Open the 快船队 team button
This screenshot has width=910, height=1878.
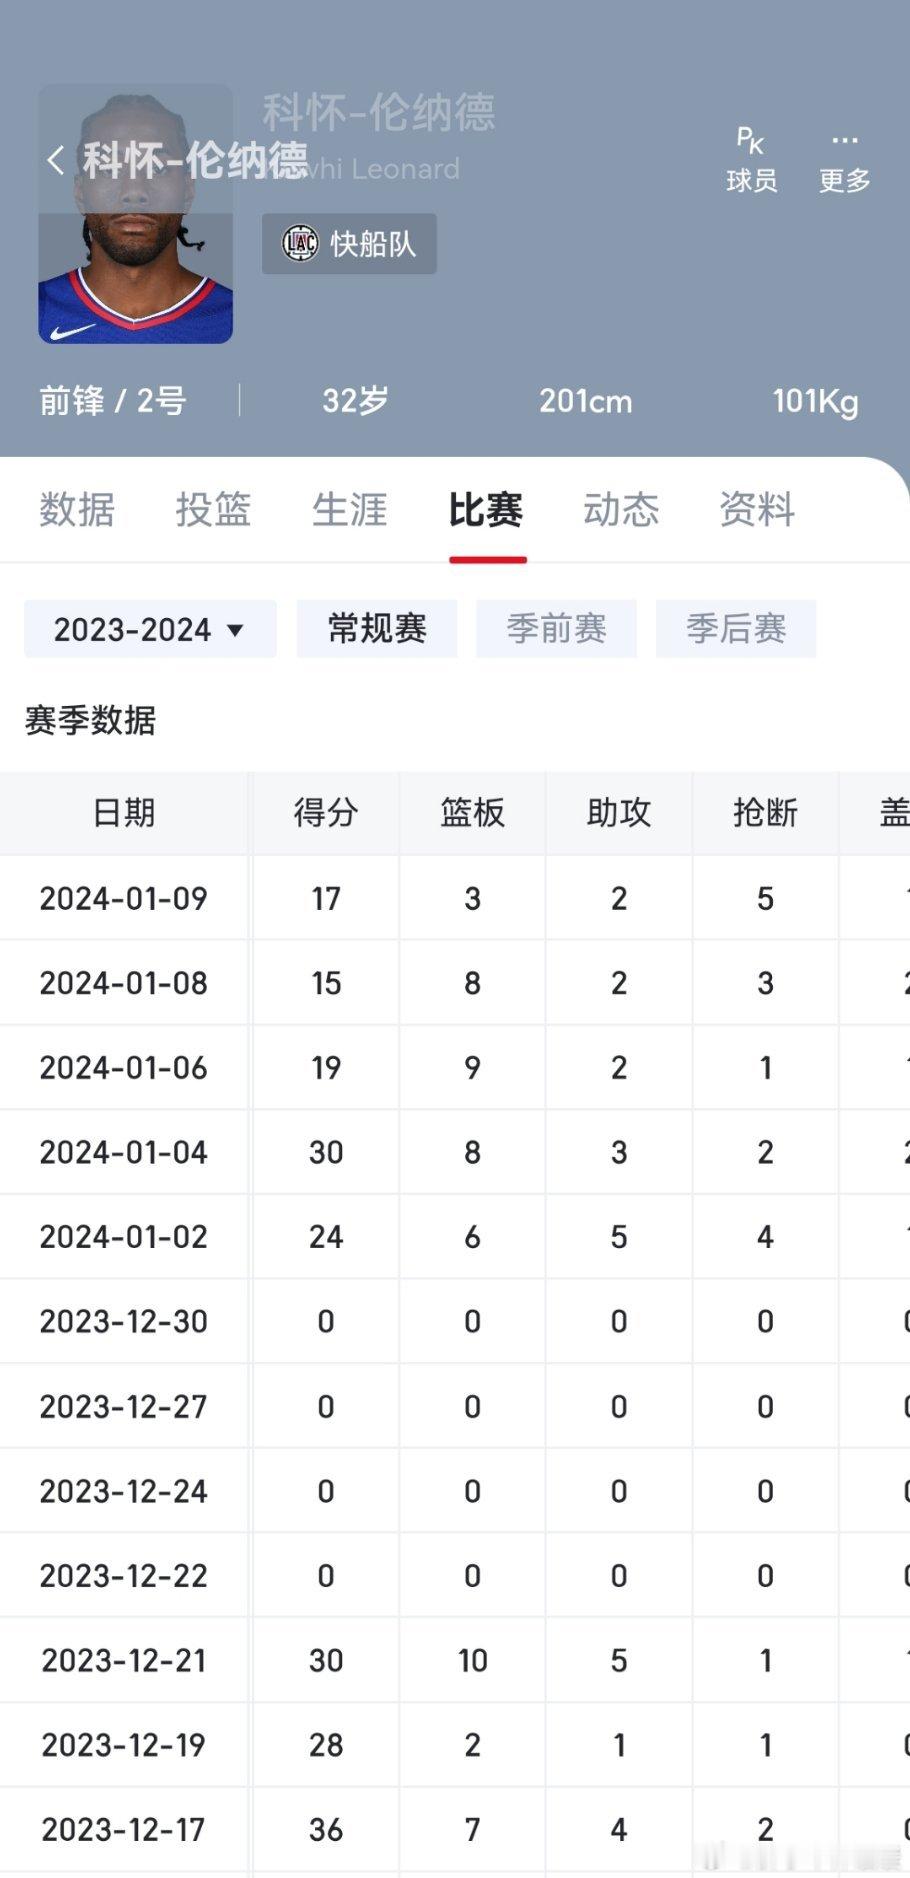[349, 243]
